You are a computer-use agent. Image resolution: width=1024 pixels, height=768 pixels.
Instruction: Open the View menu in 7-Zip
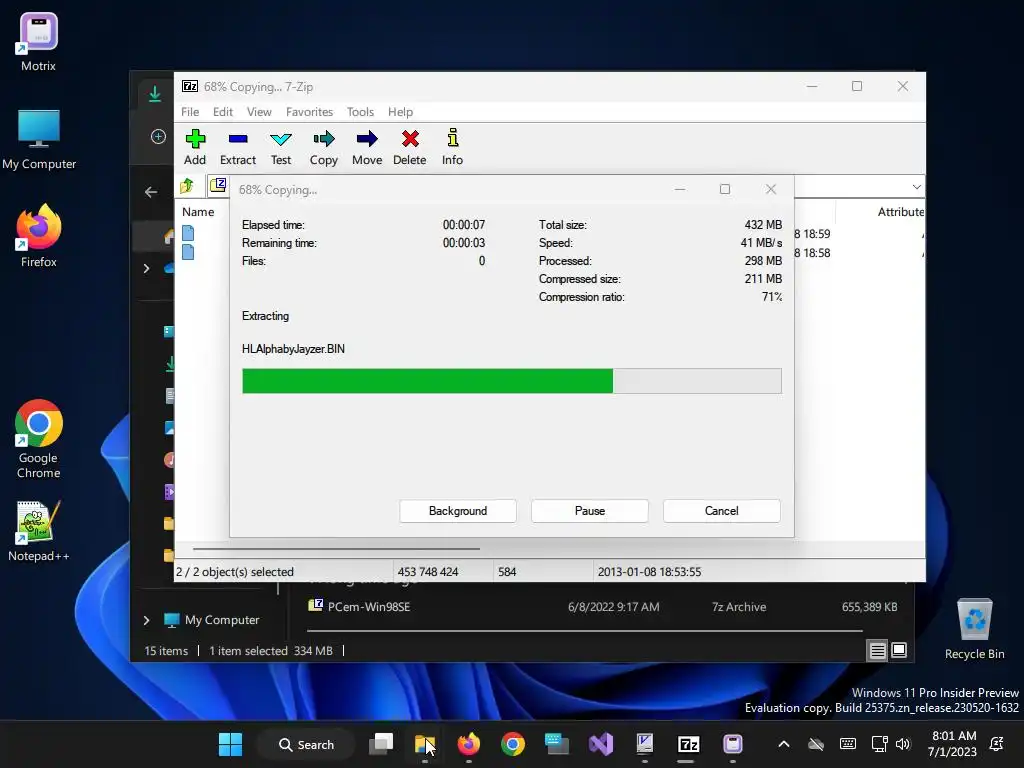click(259, 112)
